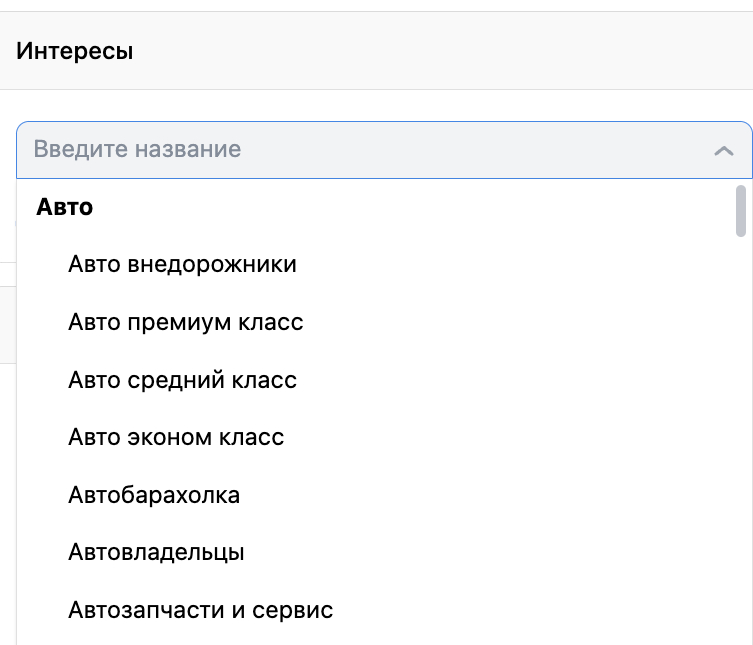
Task: Pick 'Авто средний класс' interest
Action: (182, 380)
